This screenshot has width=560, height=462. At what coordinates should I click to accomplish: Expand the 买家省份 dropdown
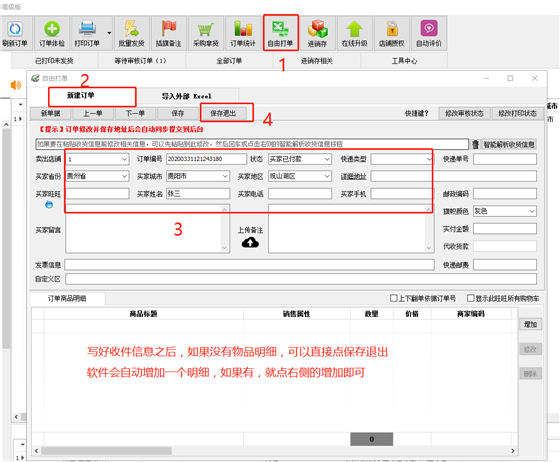click(x=124, y=176)
